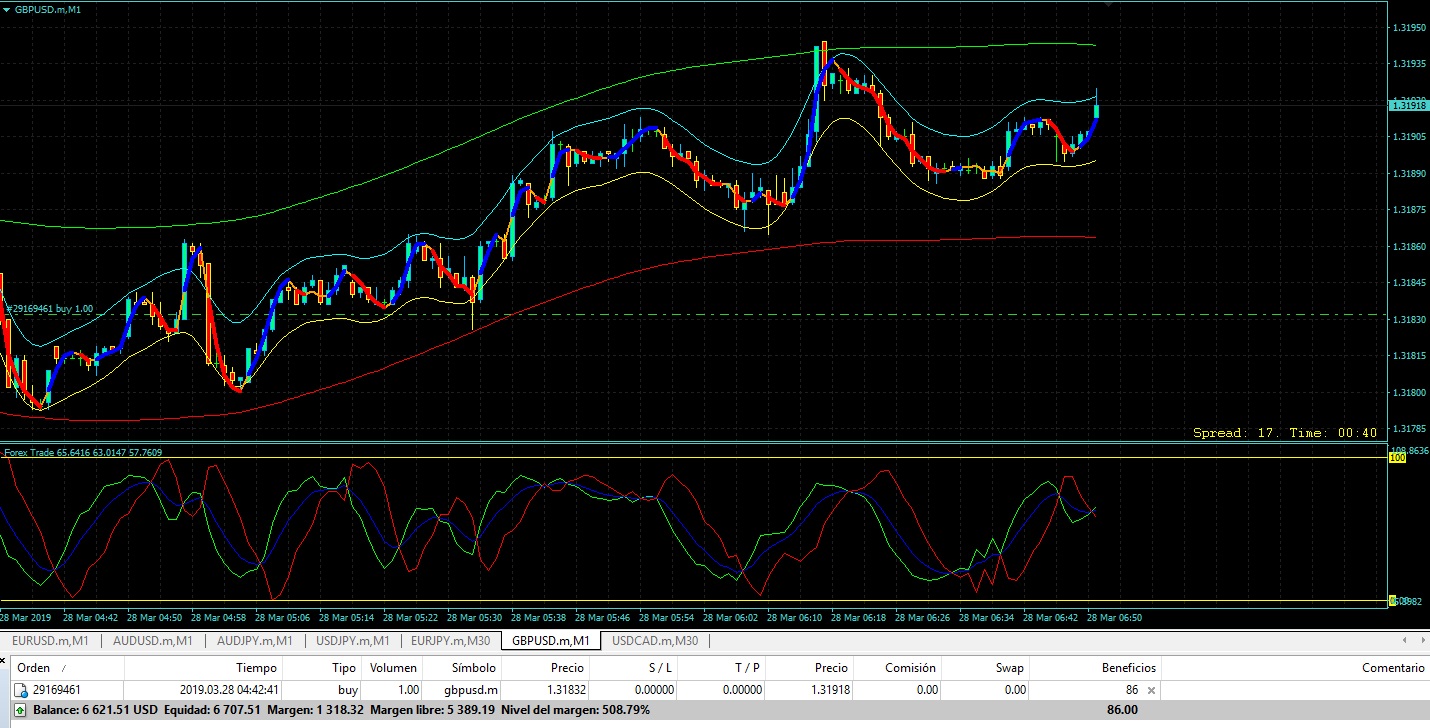Click the Balance summary row text

tap(341, 710)
